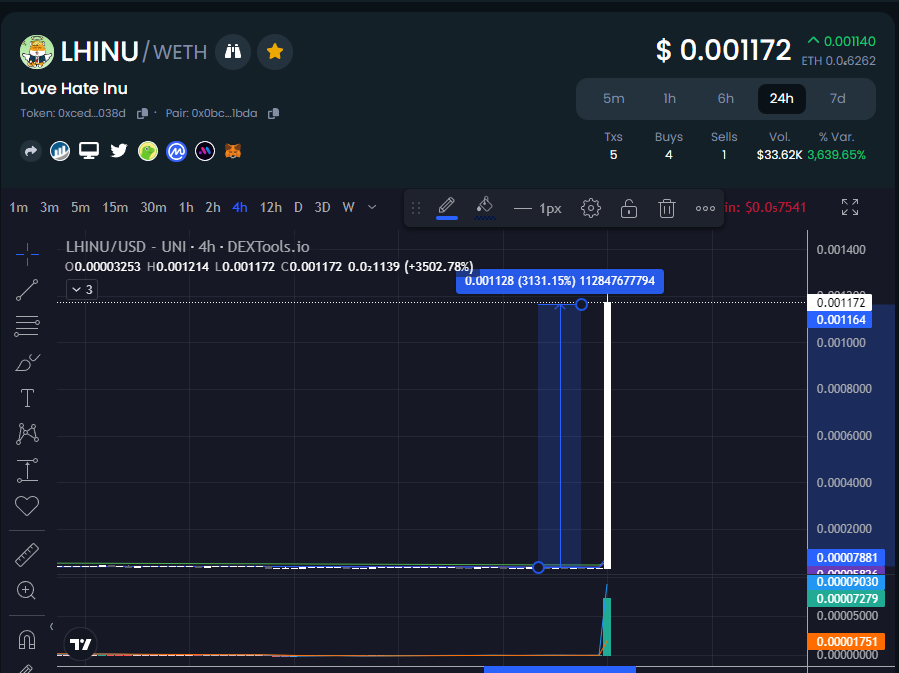Expand the indicators legend showing 3

83,289
